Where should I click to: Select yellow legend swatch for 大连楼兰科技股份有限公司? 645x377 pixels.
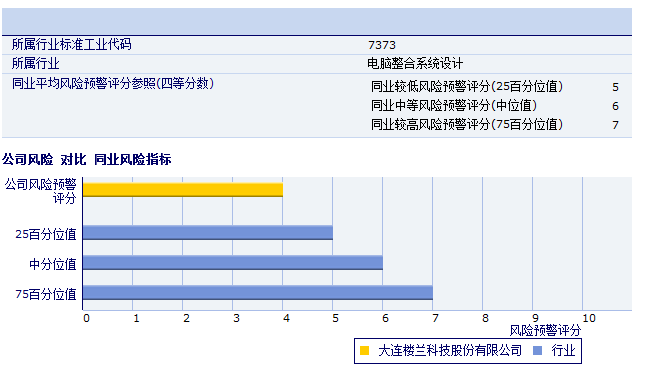pyautogui.click(x=364, y=351)
